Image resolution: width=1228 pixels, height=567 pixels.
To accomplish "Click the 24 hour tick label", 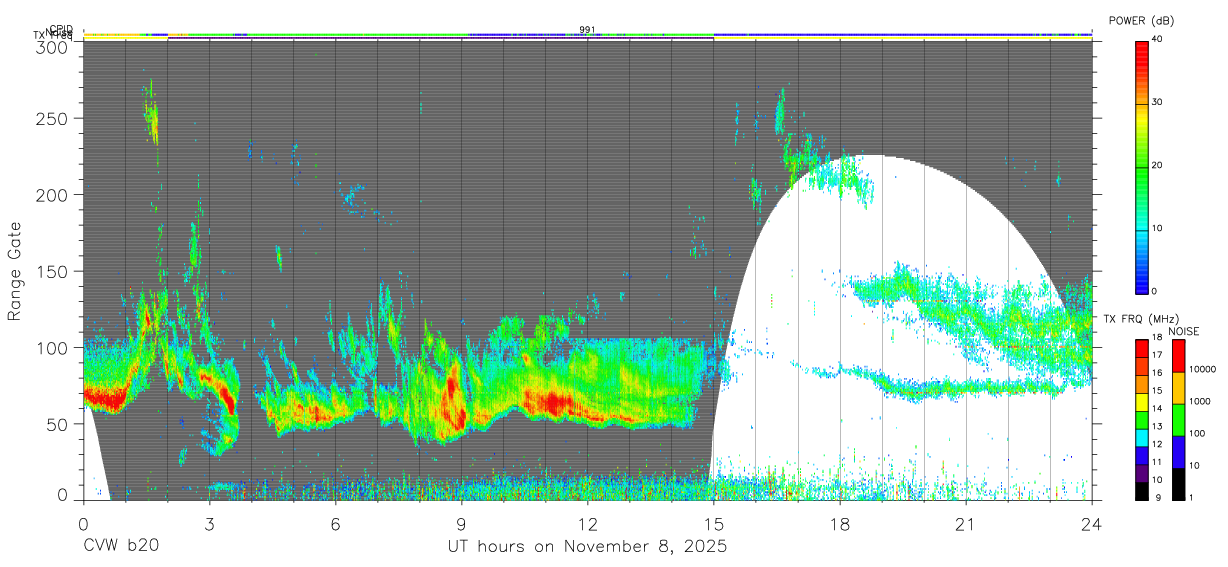I will (1091, 524).
